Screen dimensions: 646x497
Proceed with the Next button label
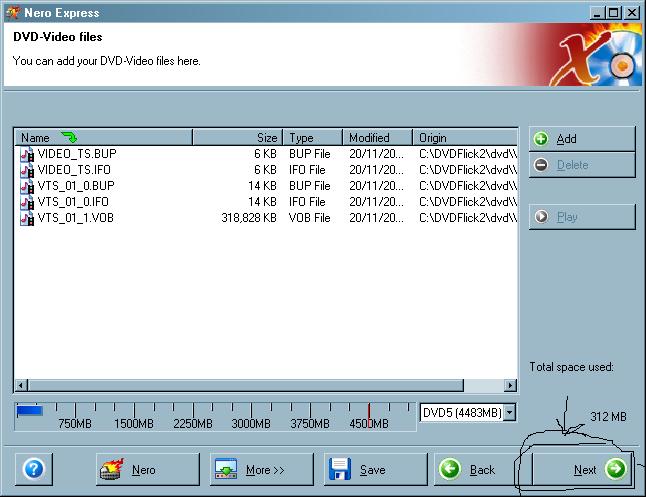(x=585, y=470)
